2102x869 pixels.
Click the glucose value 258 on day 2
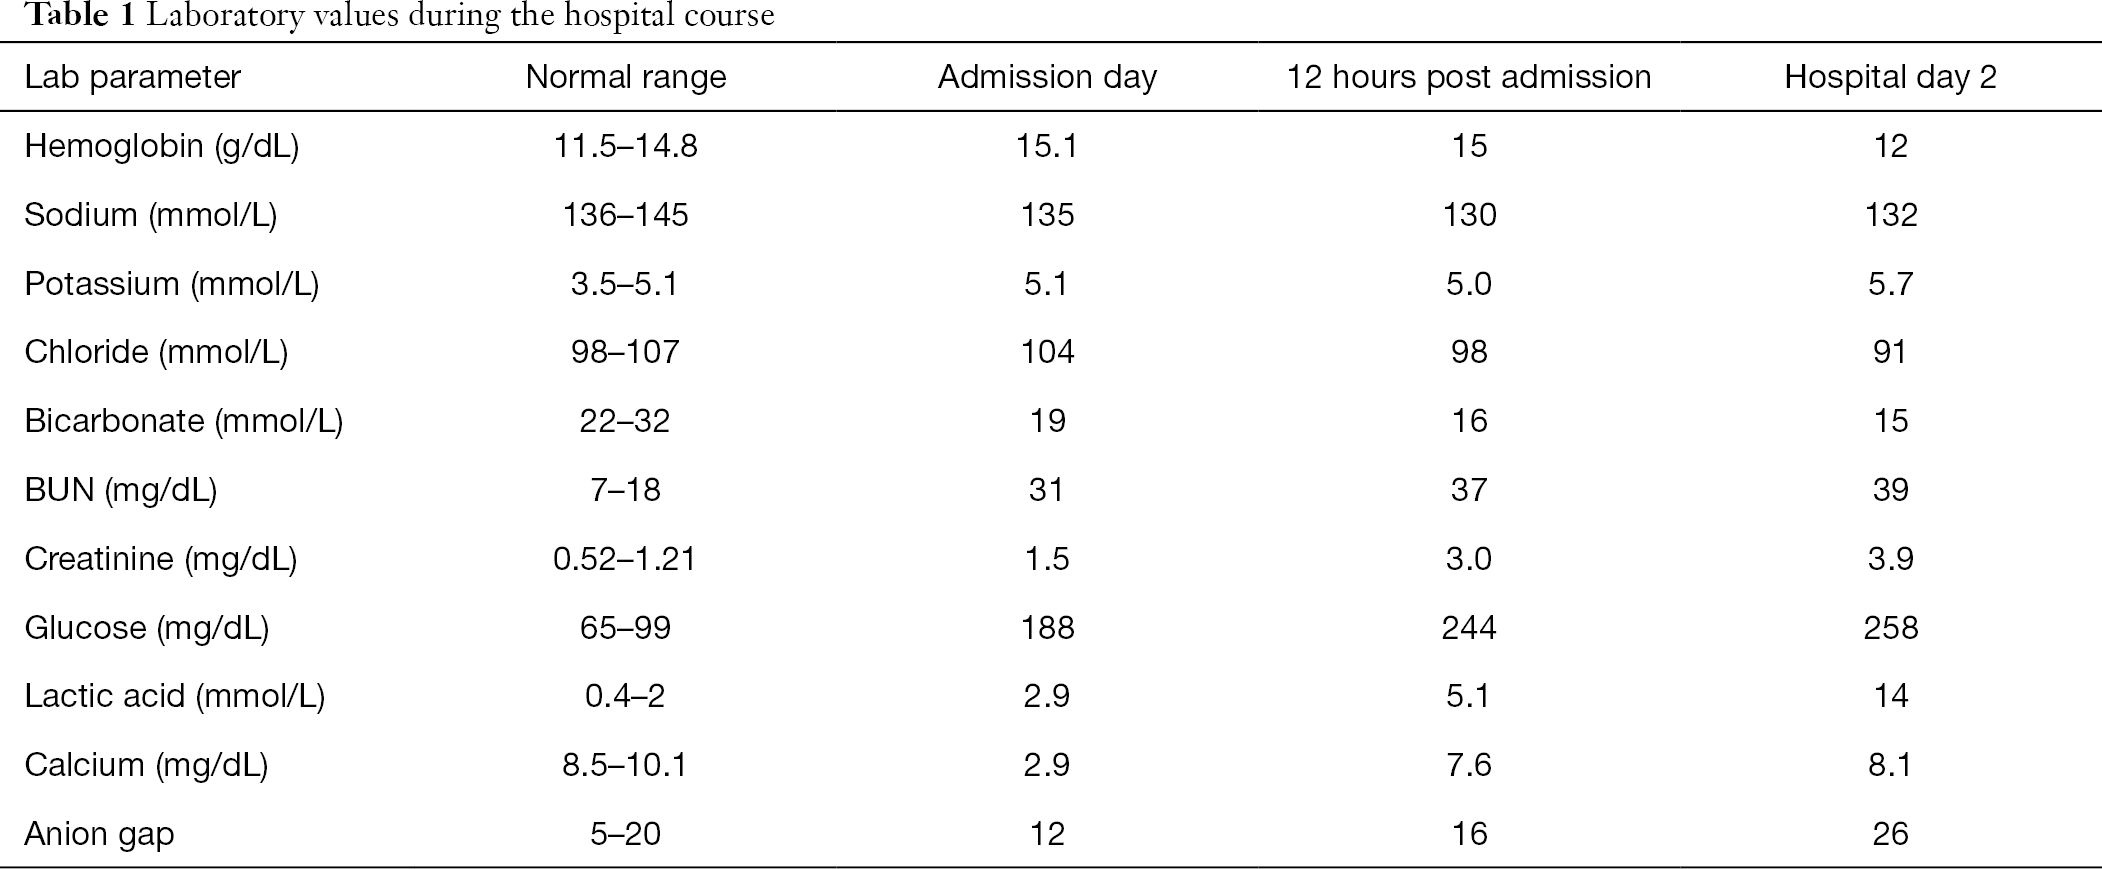pyautogui.click(x=1890, y=627)
